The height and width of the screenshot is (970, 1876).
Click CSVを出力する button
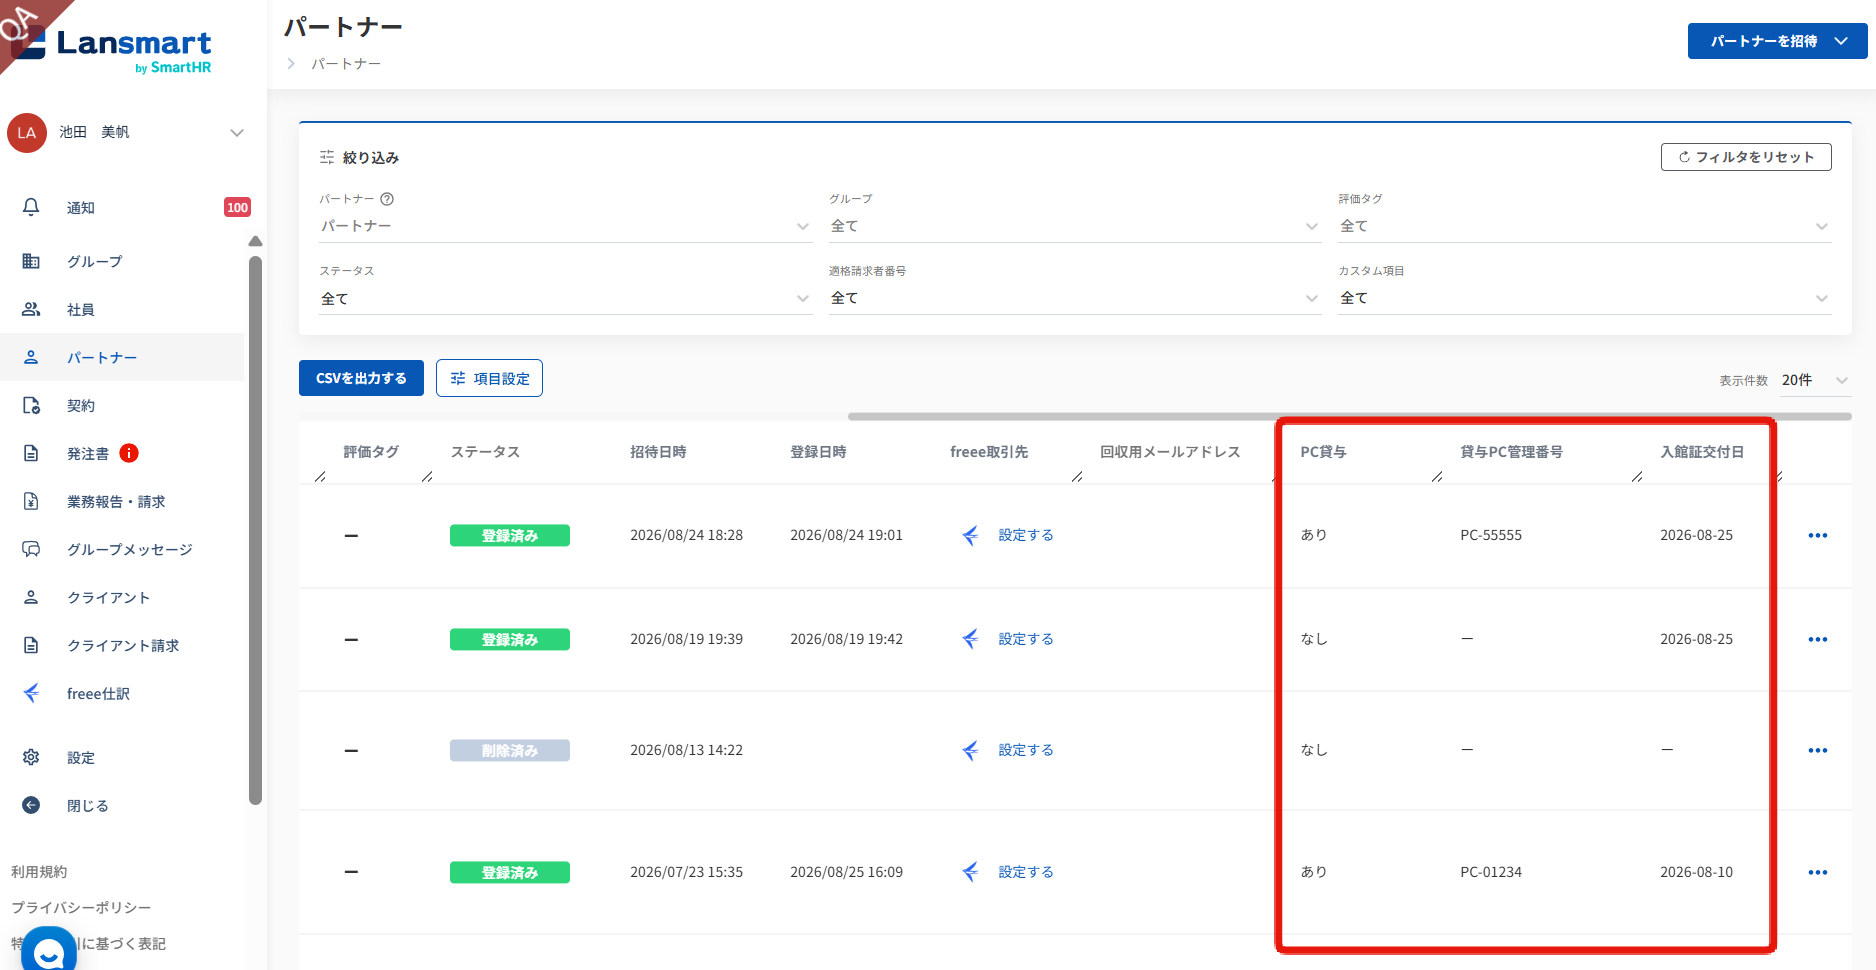(x=361, y=378)
